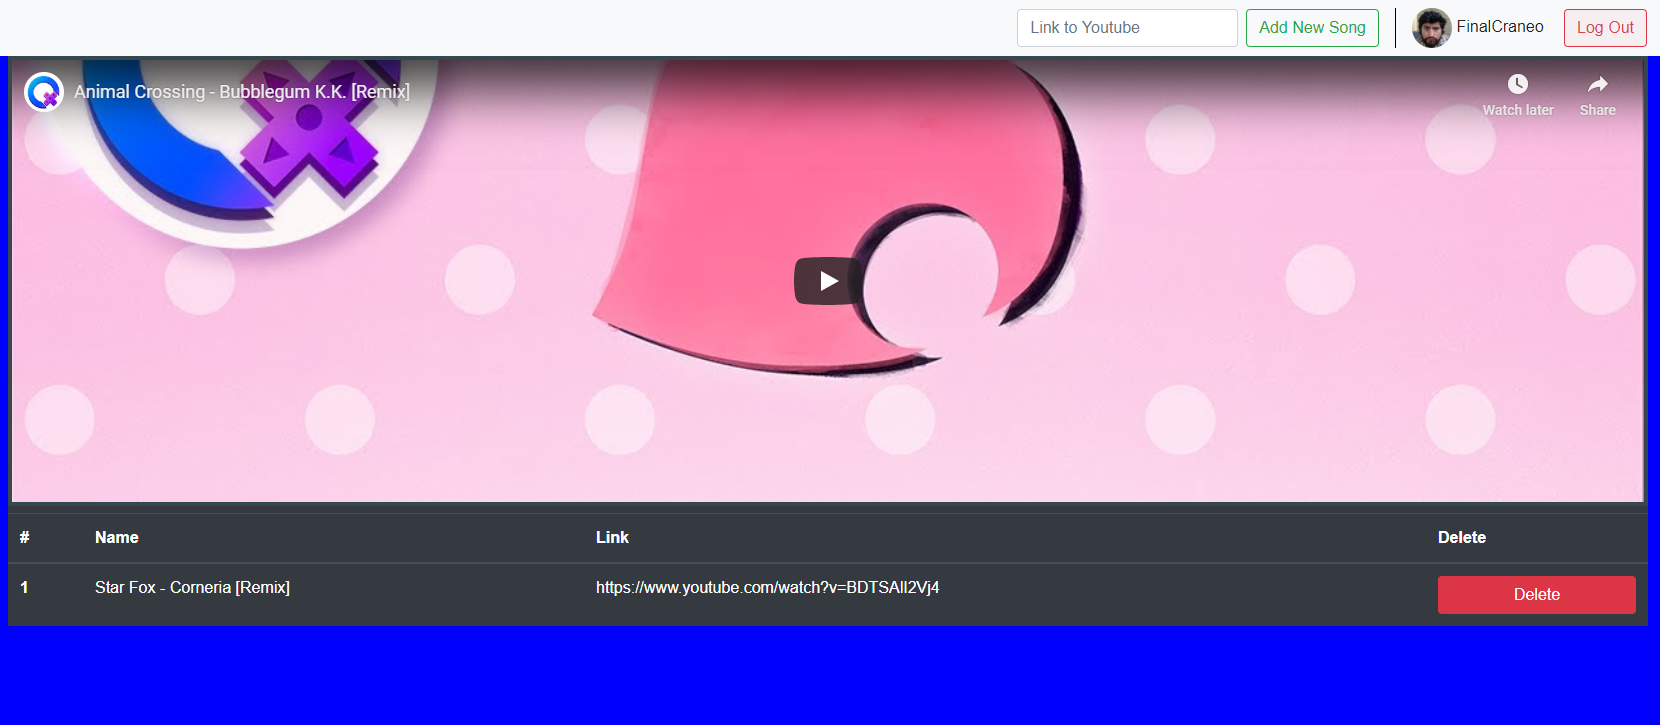This screenshot has width=1660, height=725.
Task: Click the Log Out button
Action: pyautogui.click(x=1605, y=28)
